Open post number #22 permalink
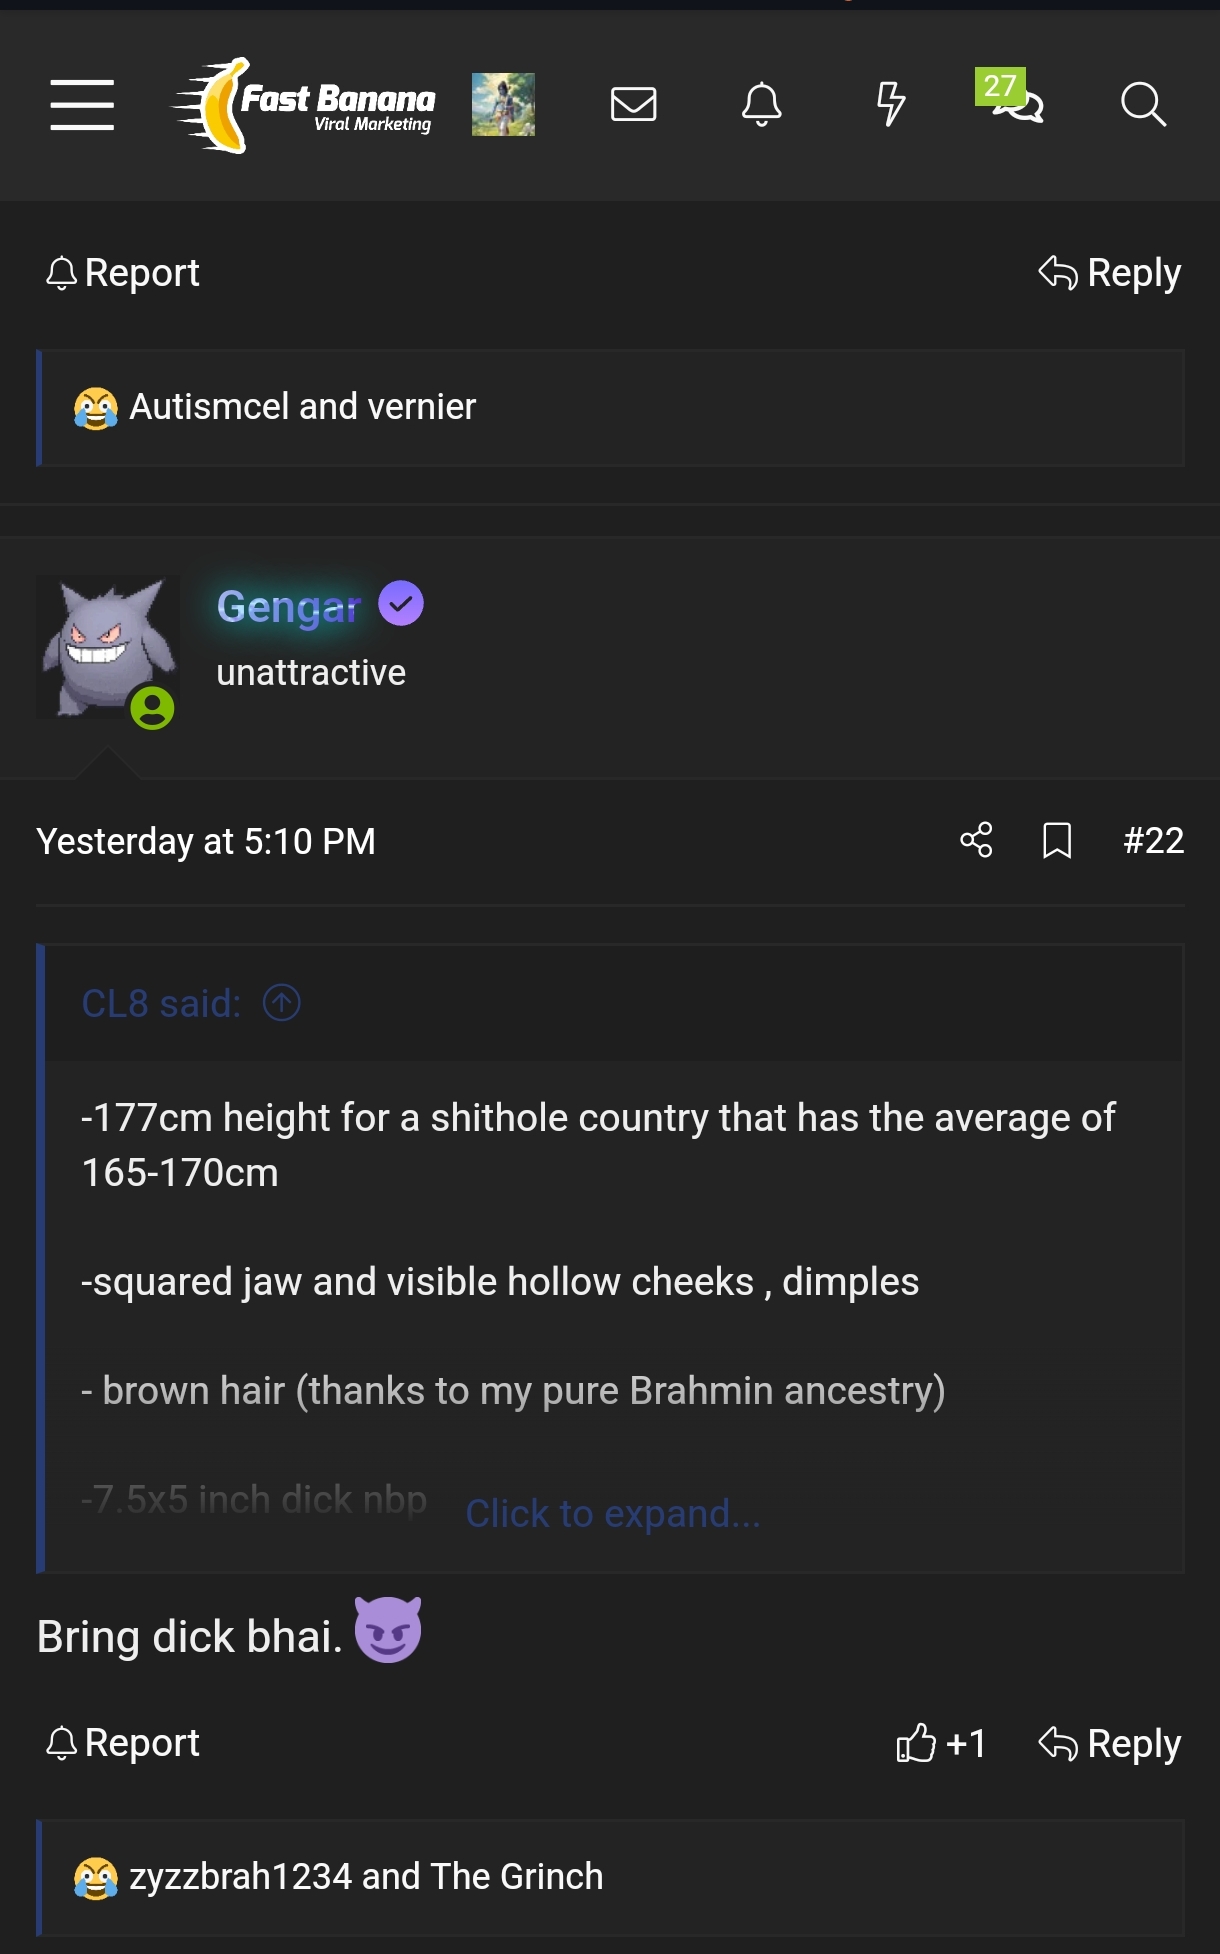This screenshot has height=1954, width=1220. point(1153,840)
